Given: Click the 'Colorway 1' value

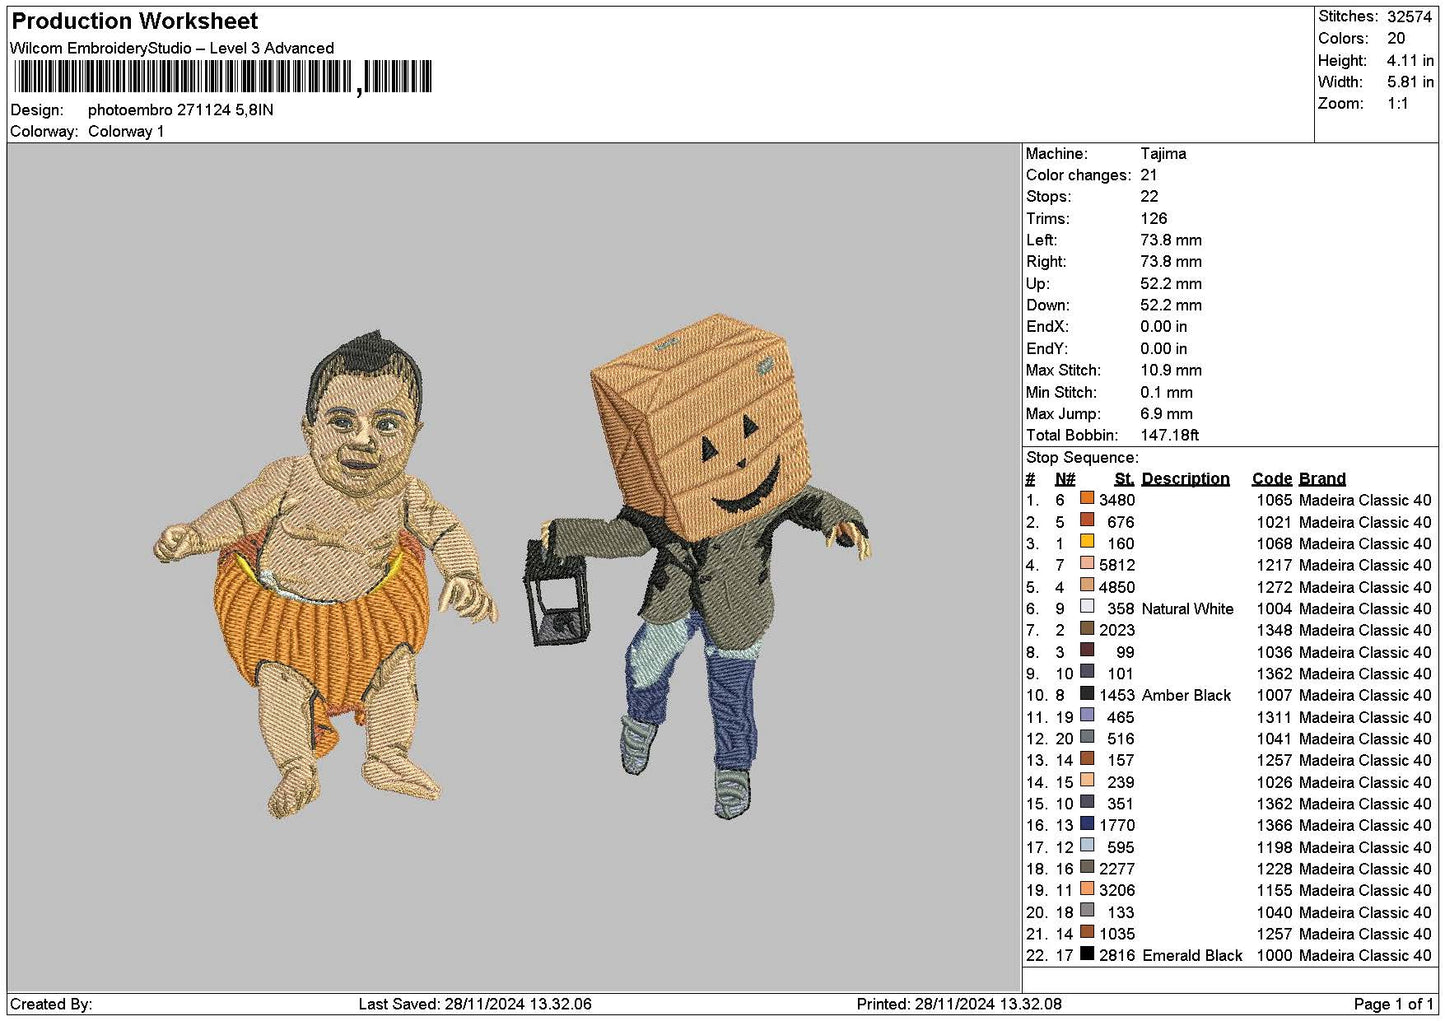Looking at the screenshot, I should 126,131.
